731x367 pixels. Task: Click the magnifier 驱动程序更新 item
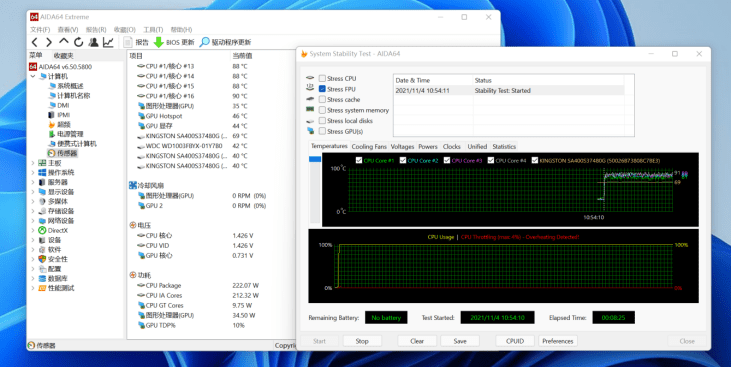point(225,42)
